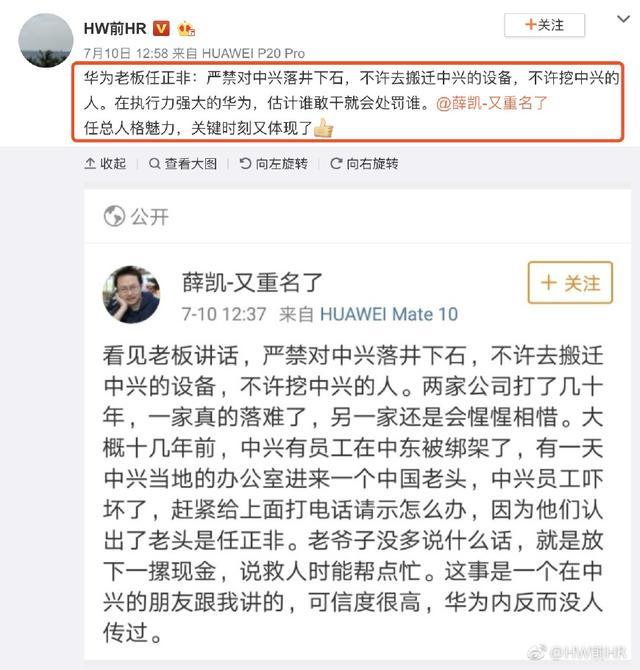Open the HUAWEI Mate 10 source link

tap(389, 314)
